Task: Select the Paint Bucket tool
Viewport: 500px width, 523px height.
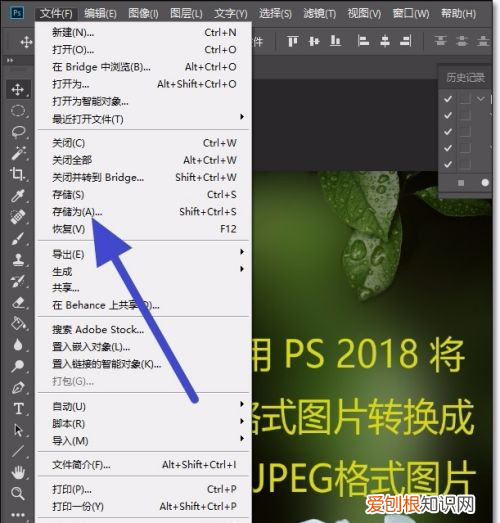Action: click(x=18, y=324)
